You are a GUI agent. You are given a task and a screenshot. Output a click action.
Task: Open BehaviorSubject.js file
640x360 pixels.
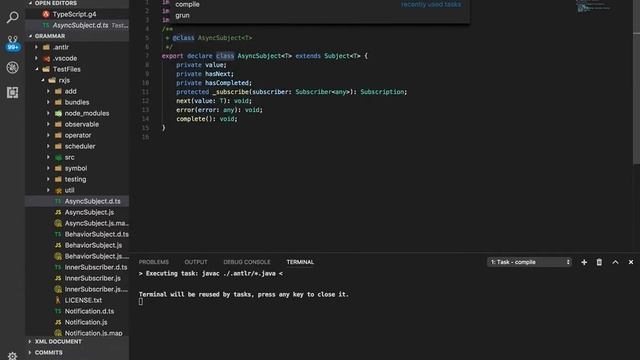pyautogui.click(x=93, y=245)
